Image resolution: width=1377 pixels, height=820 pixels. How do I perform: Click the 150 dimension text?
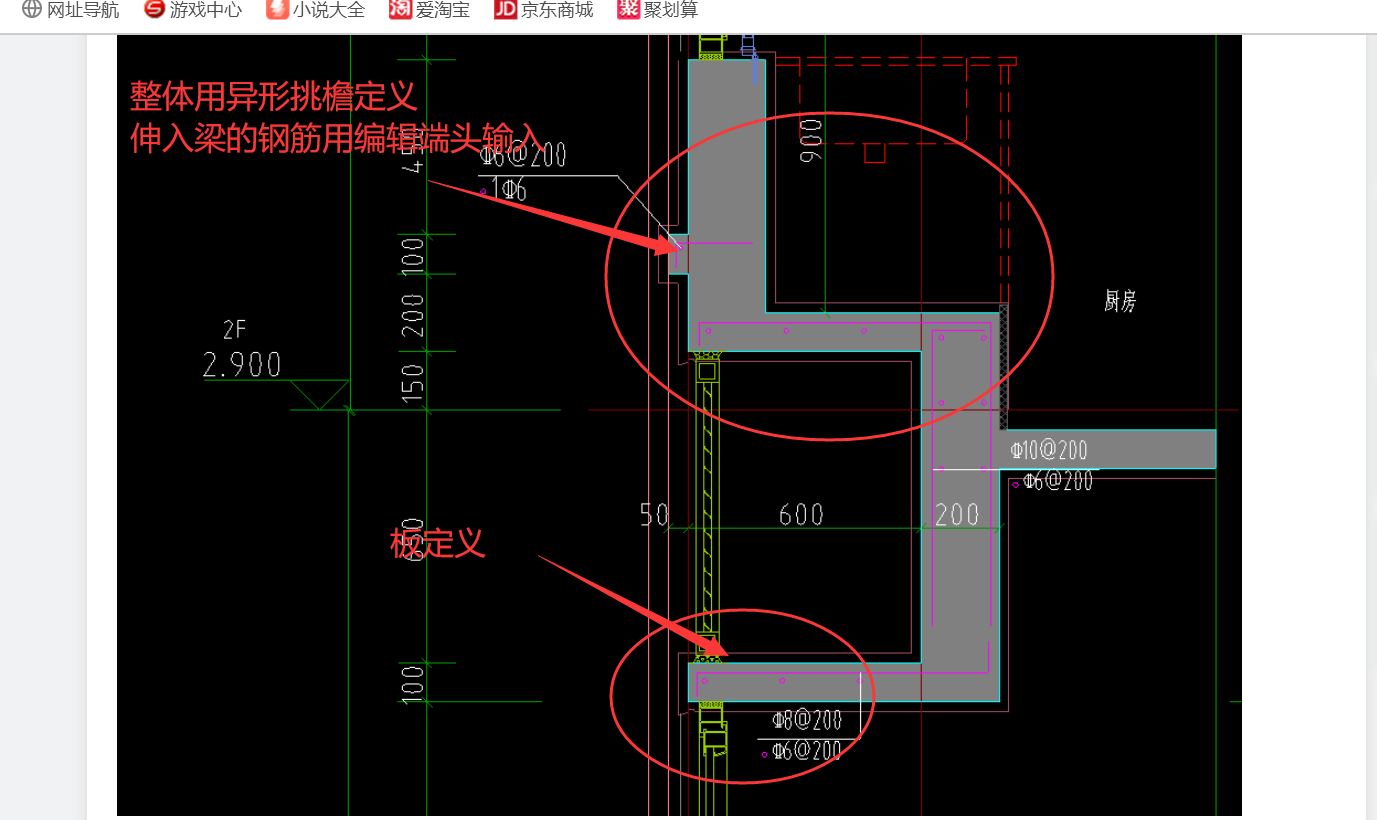point(413,383)
